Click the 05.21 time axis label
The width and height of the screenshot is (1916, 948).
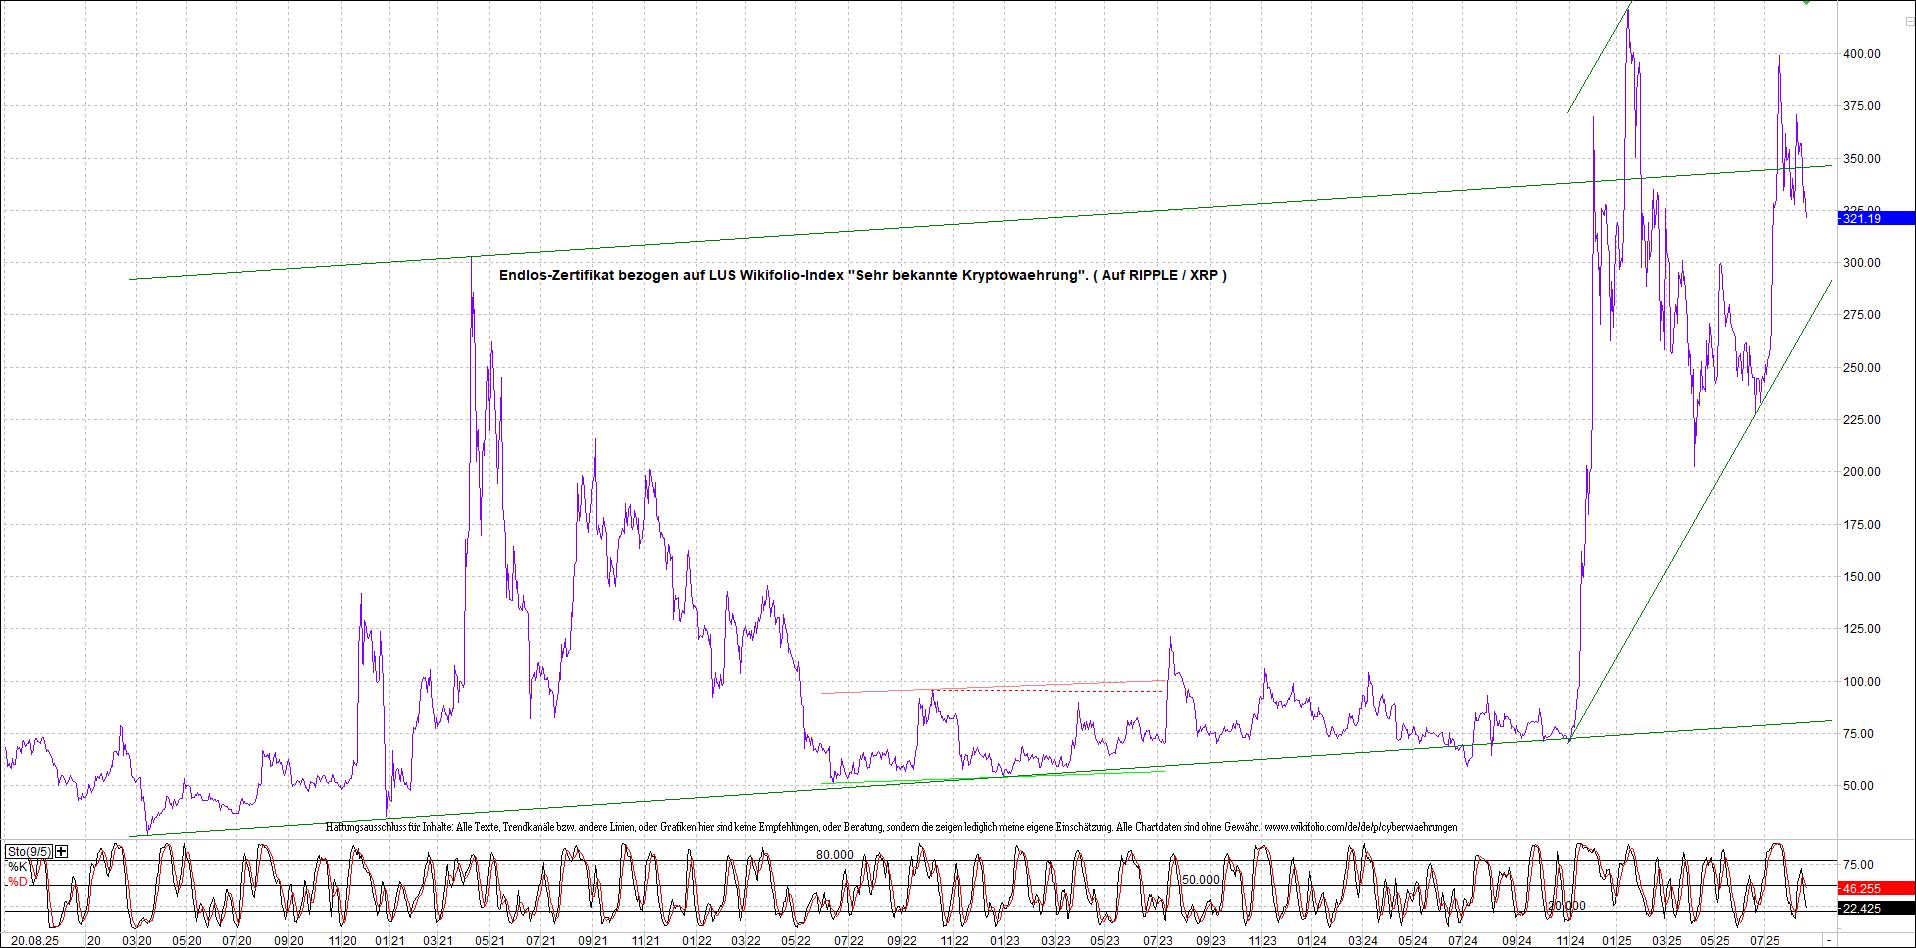click(x=490, y=940)
